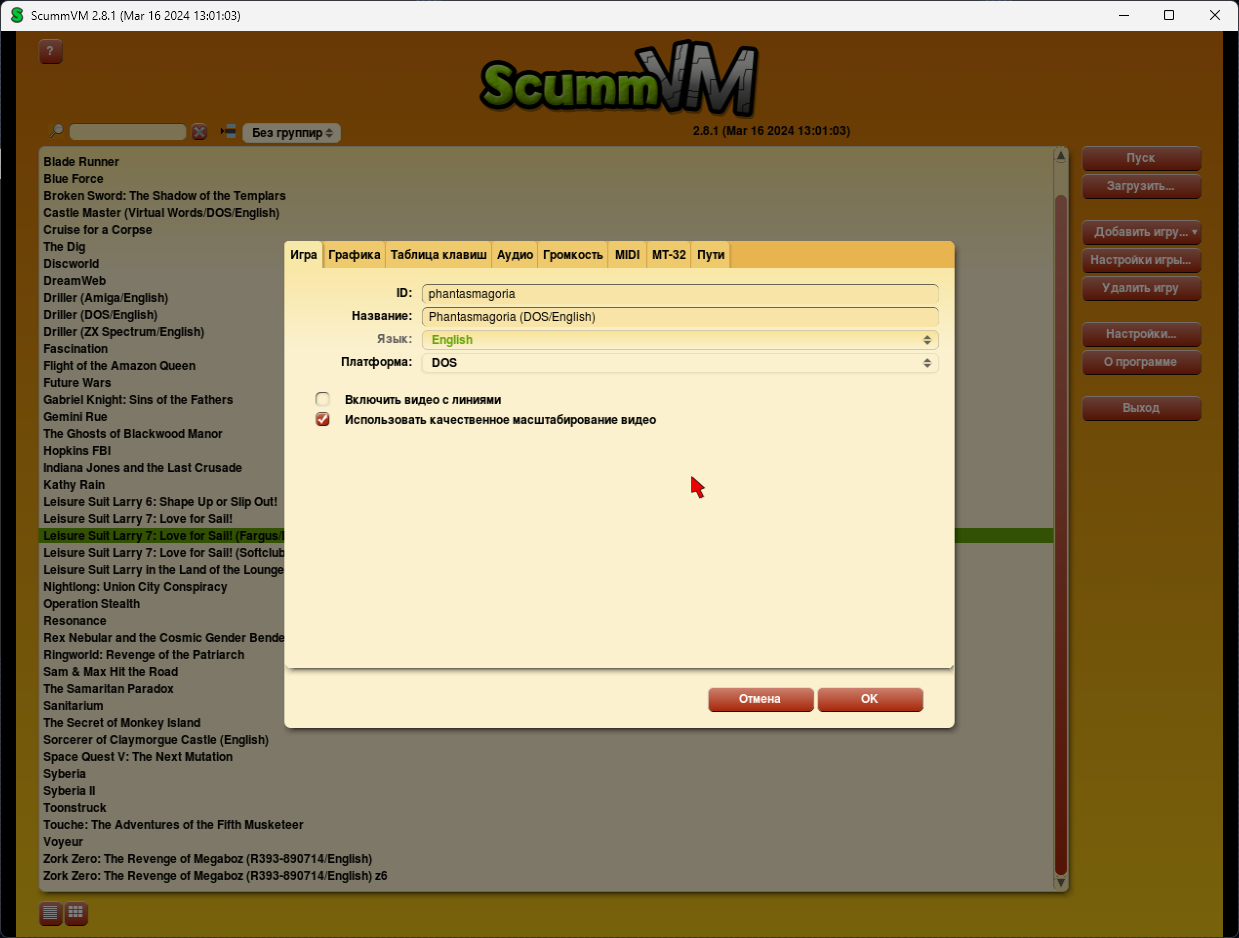Select Flight of the Amazon Queen
The width and height of the screenshot is (1239, 938).
pos(119,366)
